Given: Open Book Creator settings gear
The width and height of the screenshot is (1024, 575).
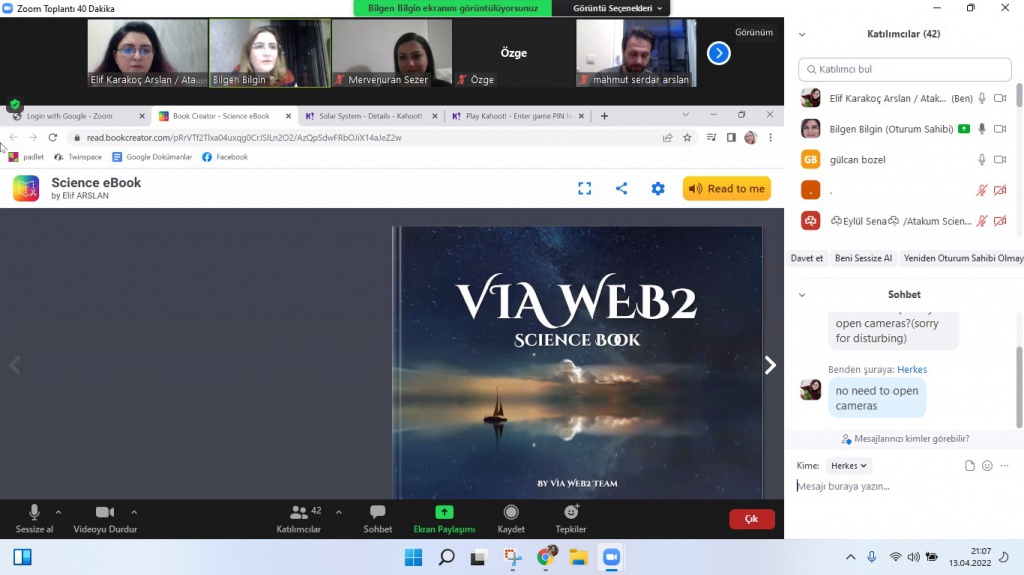Looking at the screenshot, I should (658, 188).
